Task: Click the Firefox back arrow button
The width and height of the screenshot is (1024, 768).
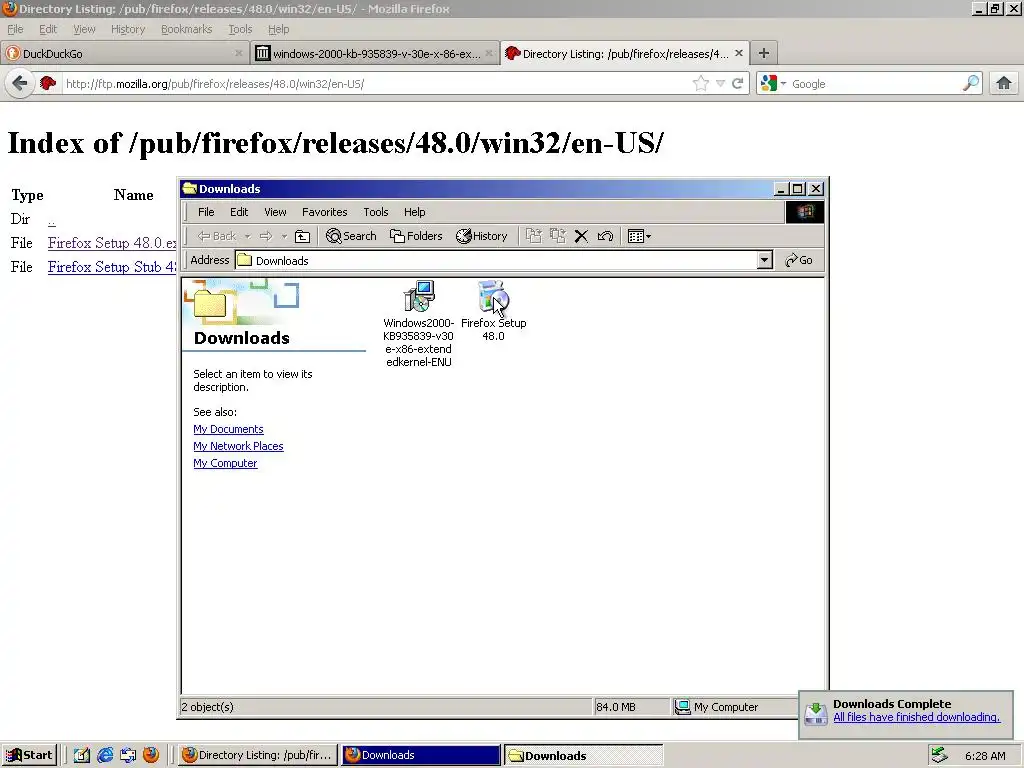Action: pyautogui.click(x=20, y=84)
